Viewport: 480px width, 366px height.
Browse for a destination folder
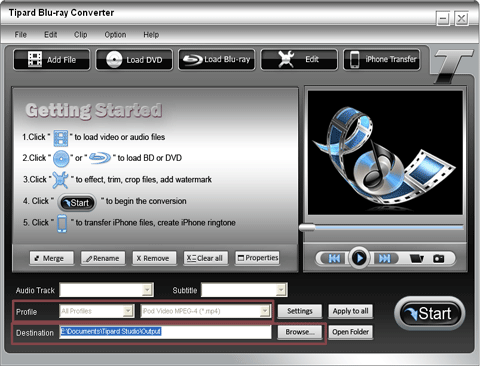(300, 332)
